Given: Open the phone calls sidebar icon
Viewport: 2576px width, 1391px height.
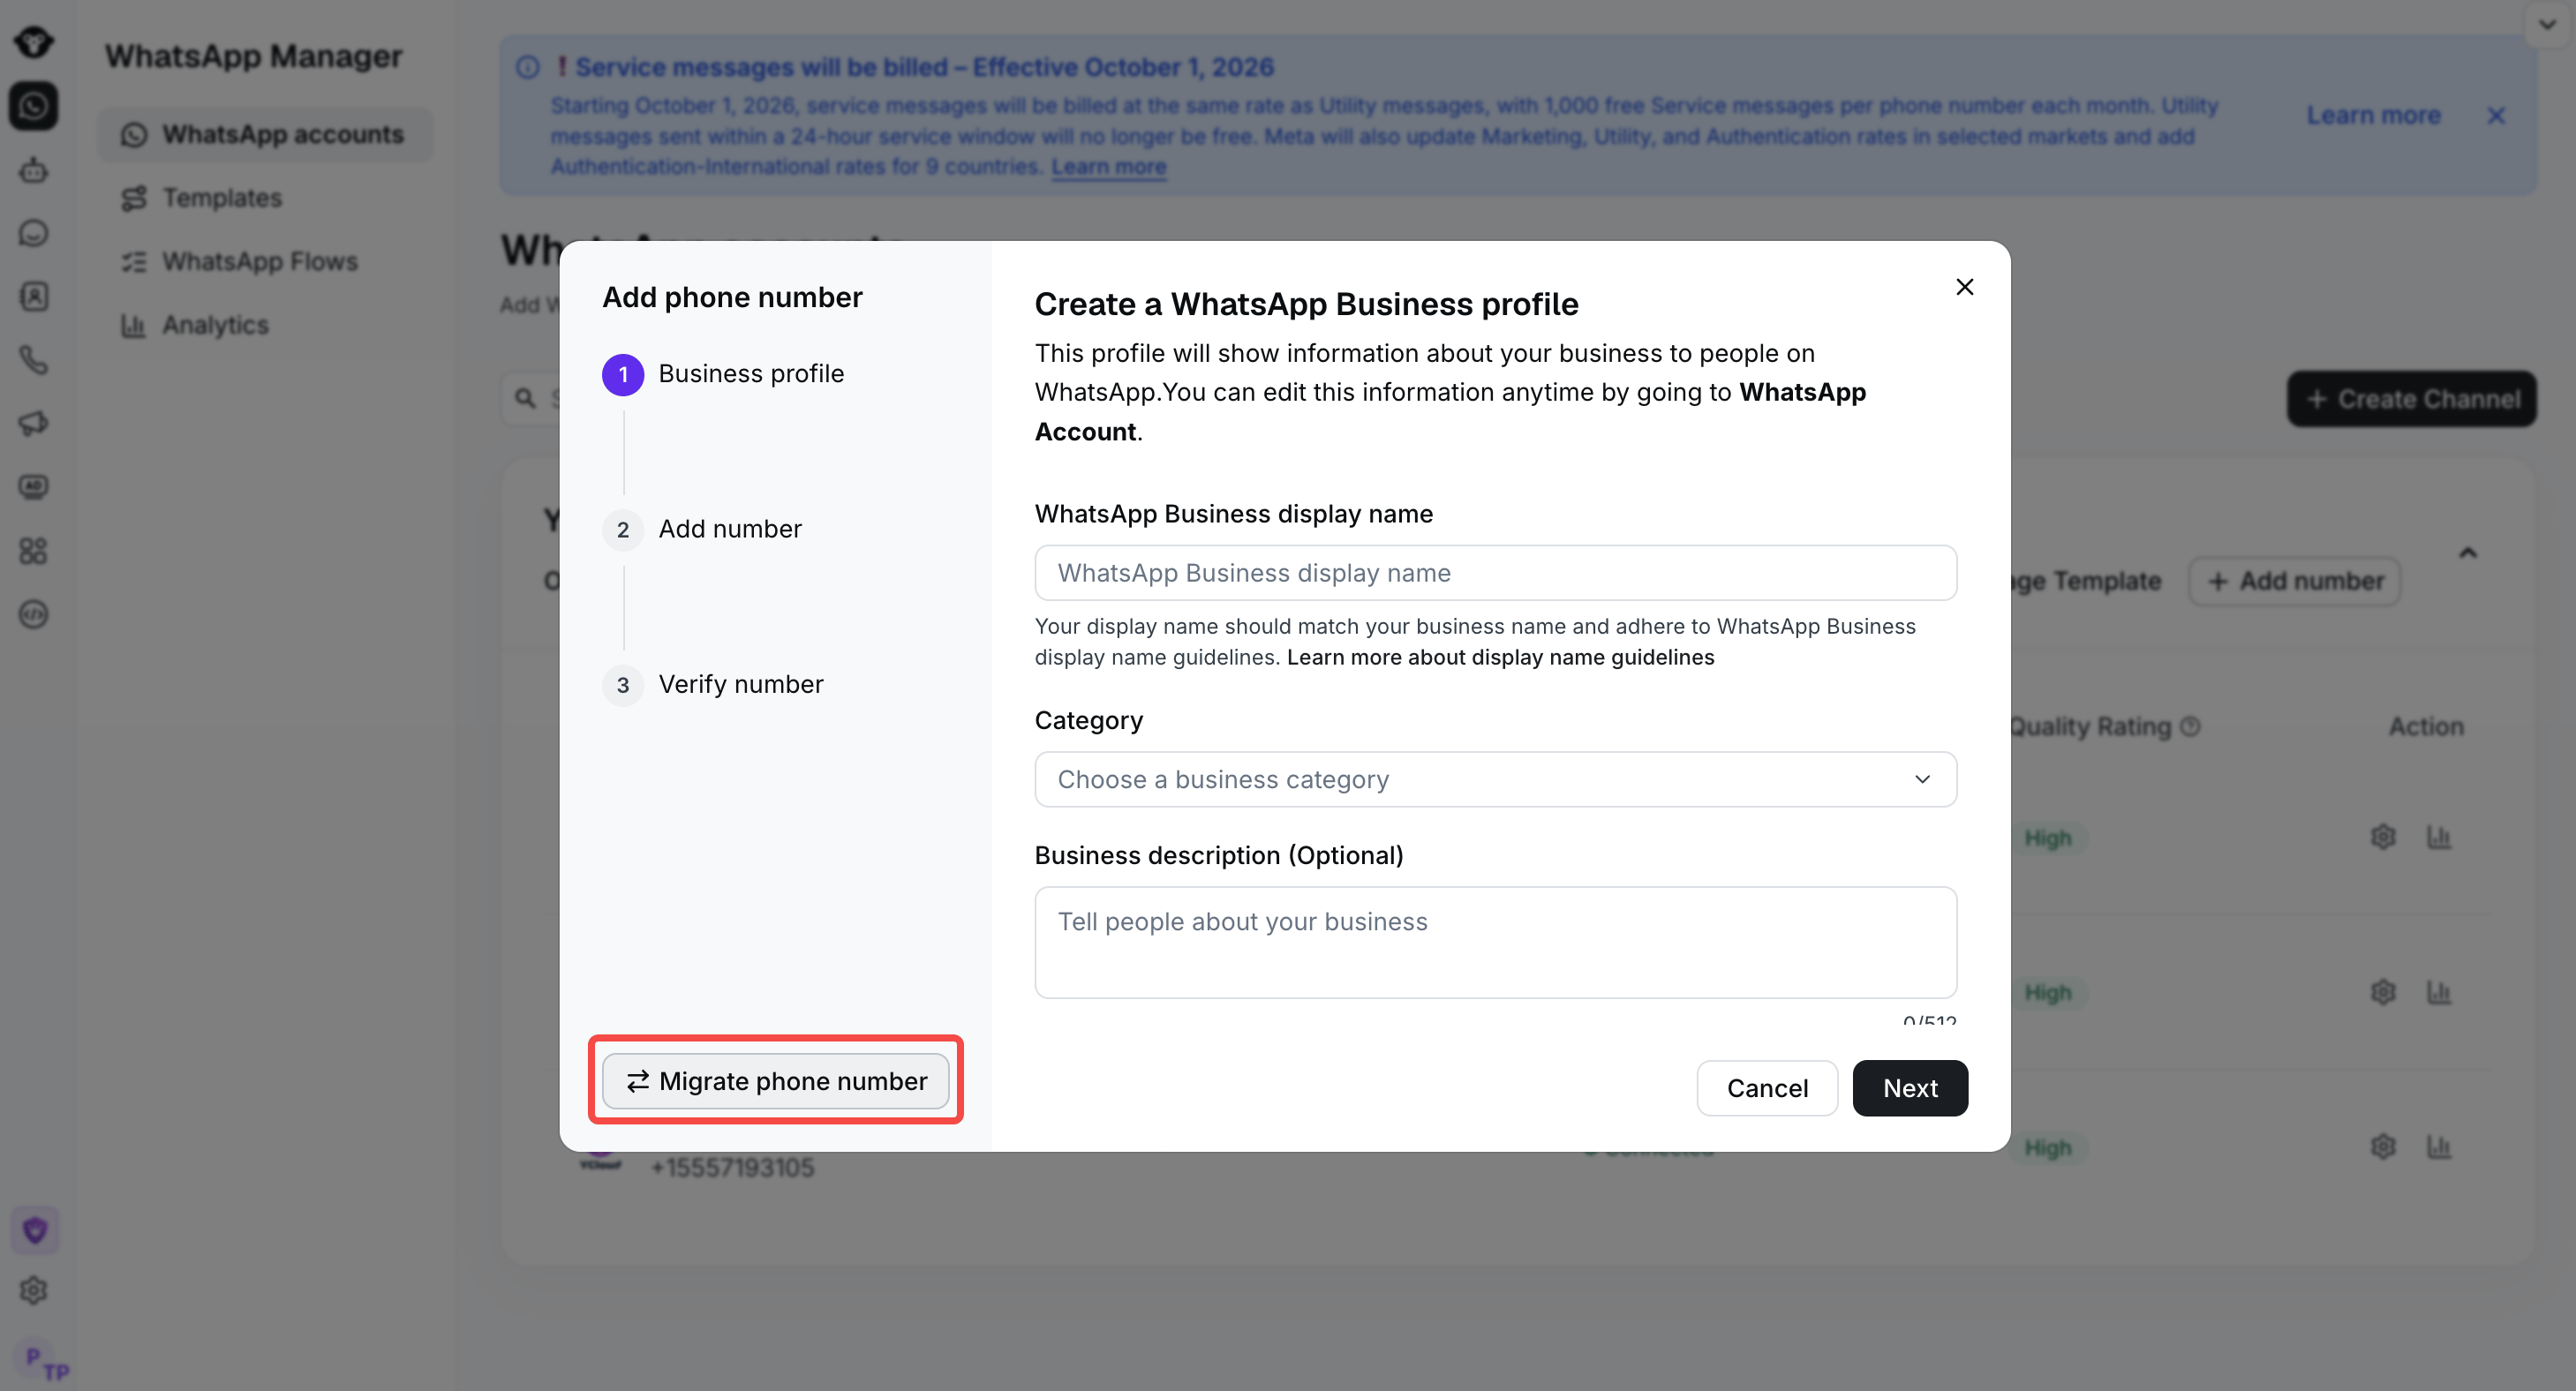Looking at the screenshot, I should (x=34, y=360).
